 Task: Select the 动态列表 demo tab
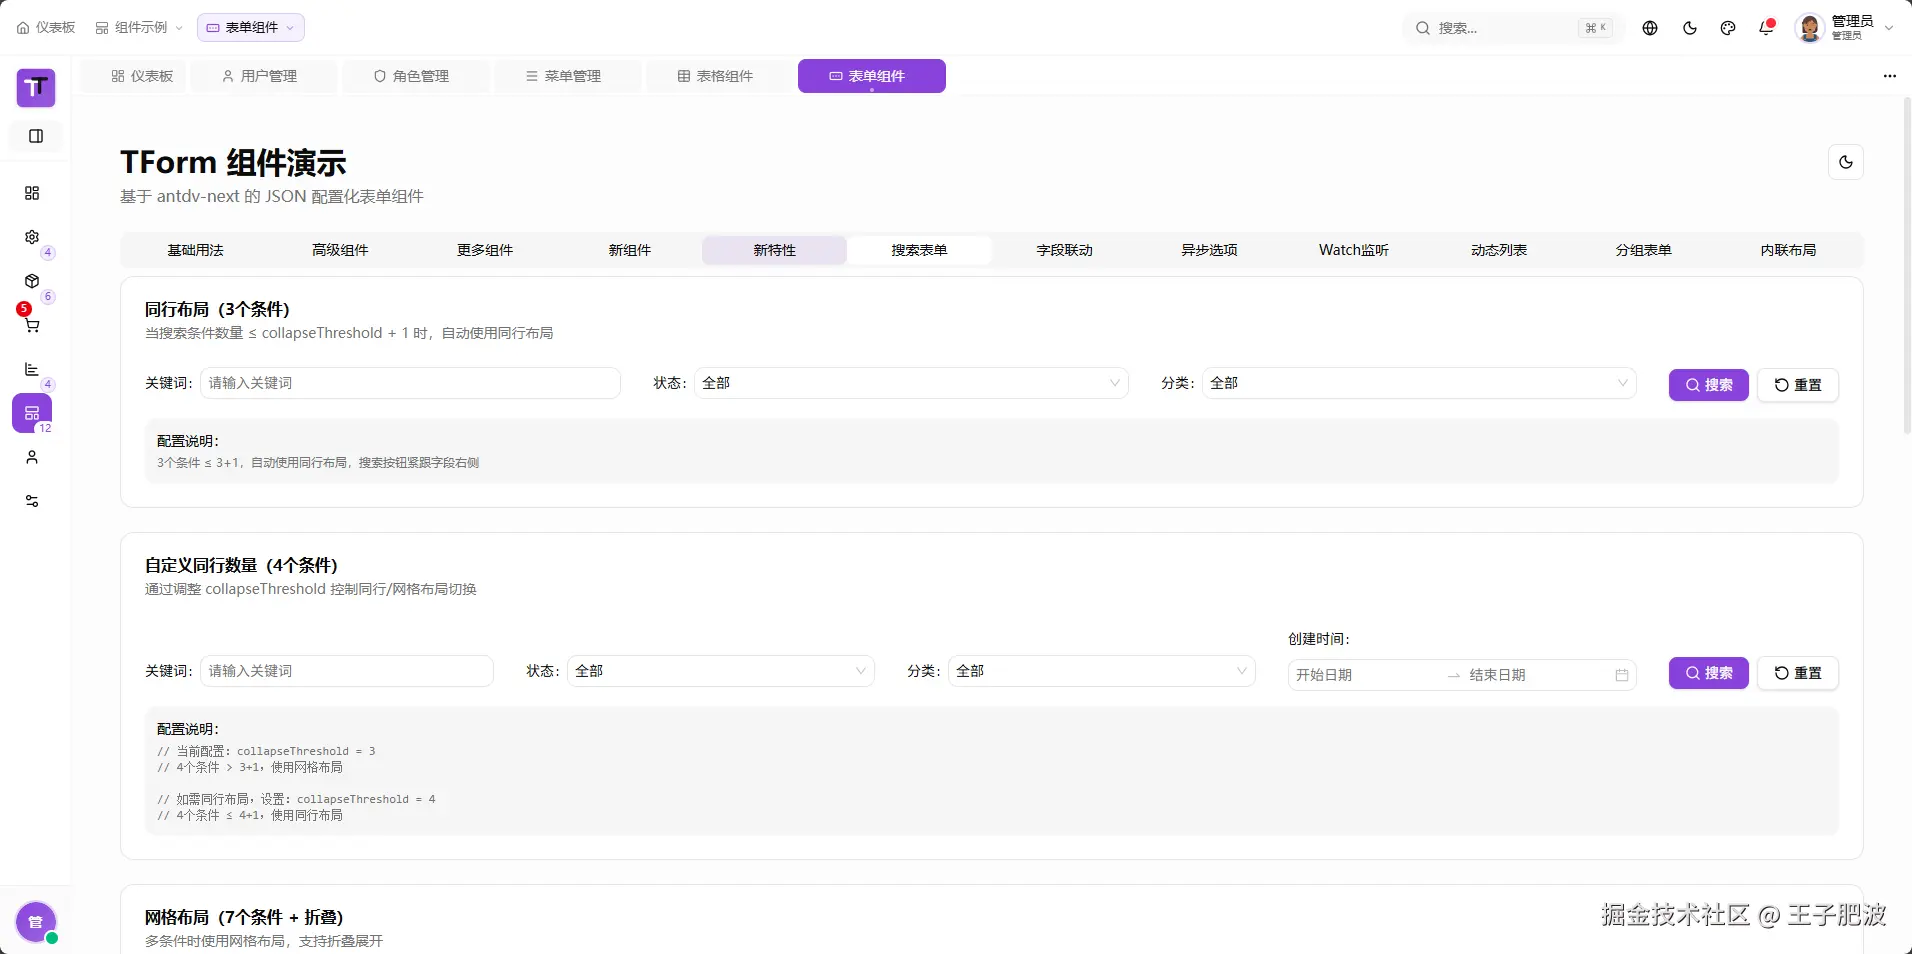click(1499, 250)
